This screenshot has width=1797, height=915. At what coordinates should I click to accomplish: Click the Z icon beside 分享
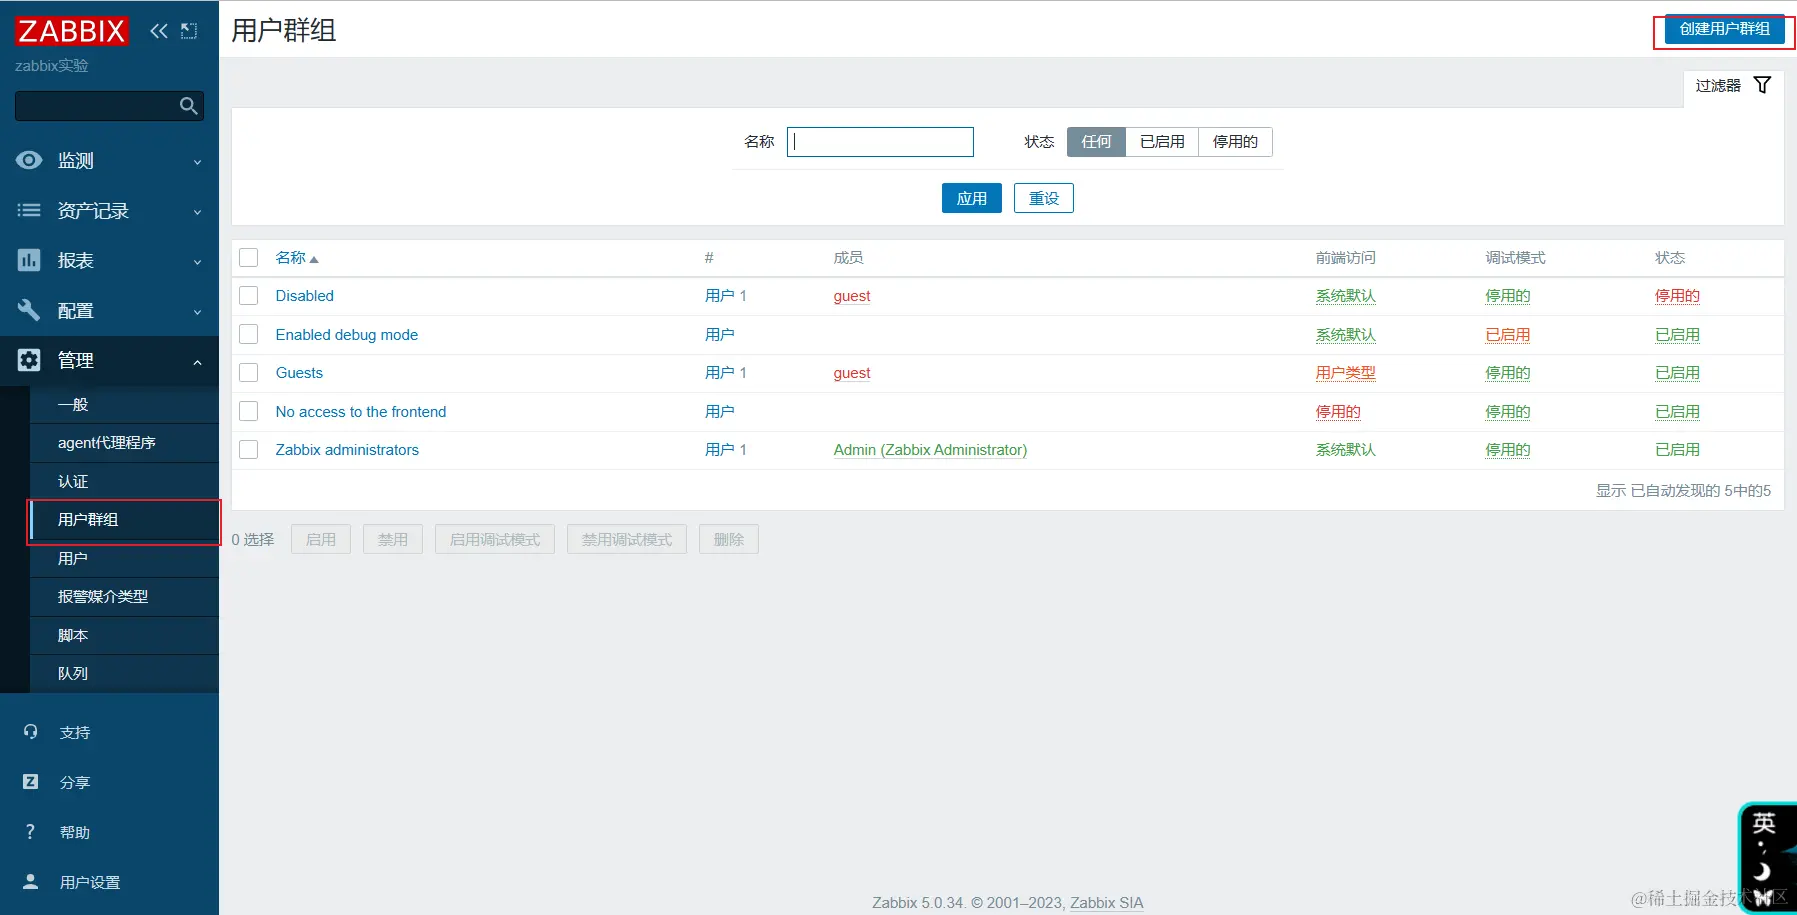31,782
